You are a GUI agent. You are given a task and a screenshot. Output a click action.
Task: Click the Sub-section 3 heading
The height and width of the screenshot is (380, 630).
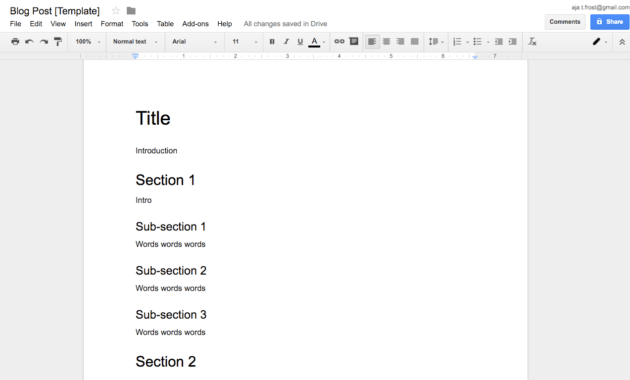click(x=171, y=315)
